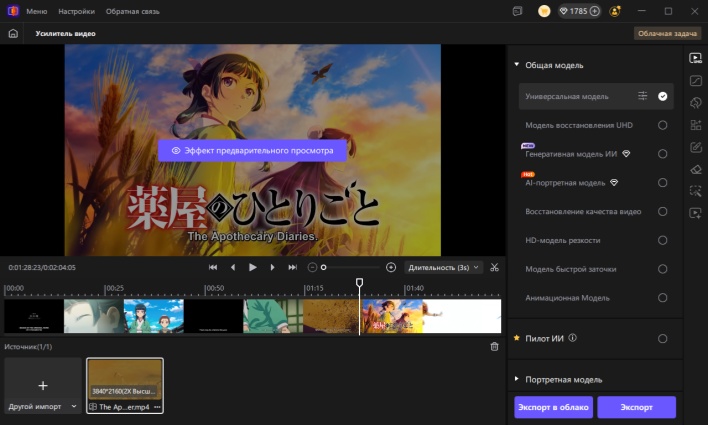Click the timeline playhead marker
Viewport: 708px width, 425px height.
click(x=359, y=282)
